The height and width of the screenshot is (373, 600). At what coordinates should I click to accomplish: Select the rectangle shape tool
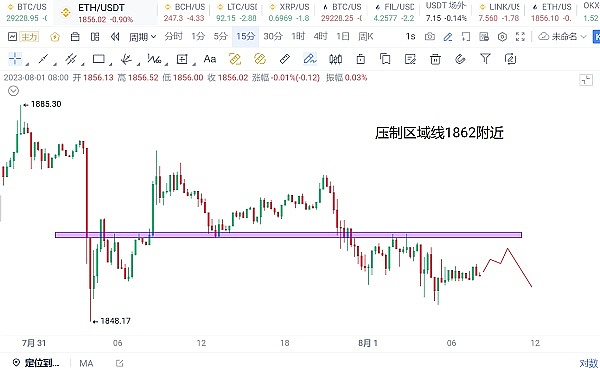pos(99,59)
